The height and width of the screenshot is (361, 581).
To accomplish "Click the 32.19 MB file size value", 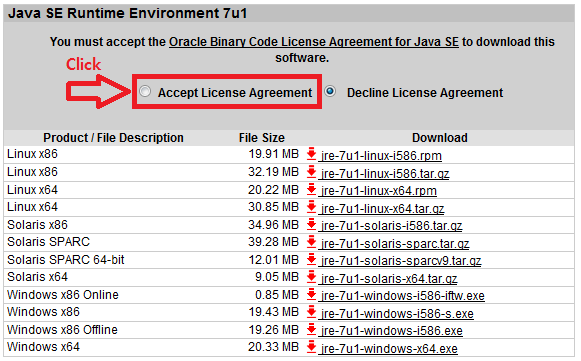I will click(x=273, y=172).
